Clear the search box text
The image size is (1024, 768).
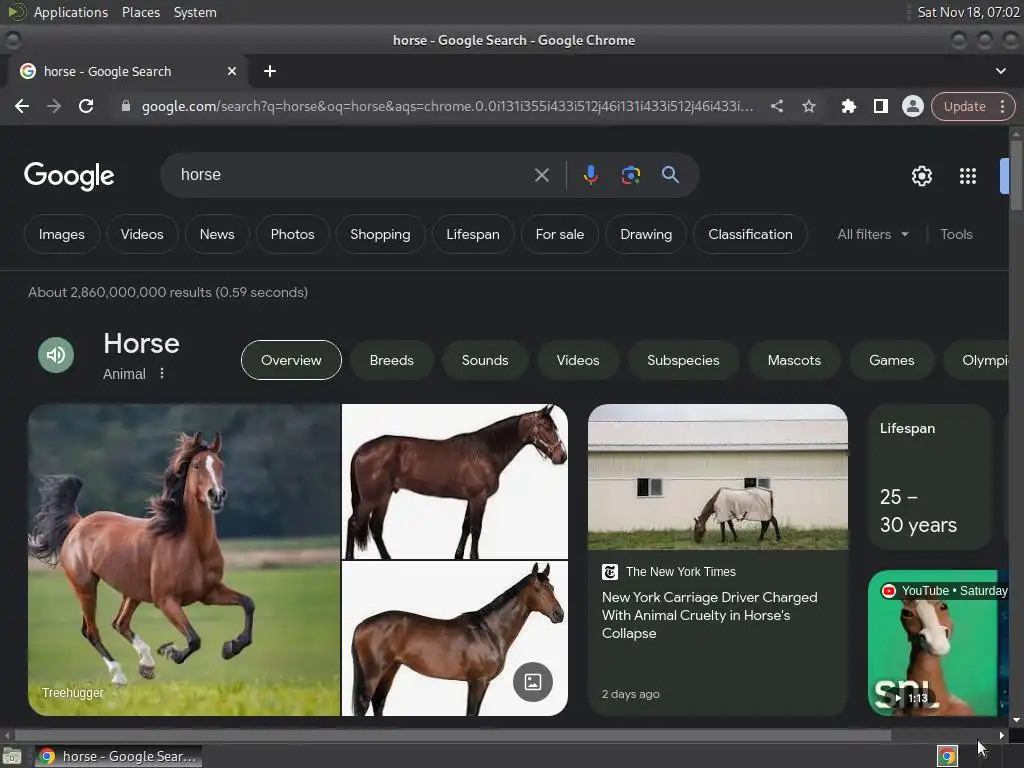(x=541, y=175)
